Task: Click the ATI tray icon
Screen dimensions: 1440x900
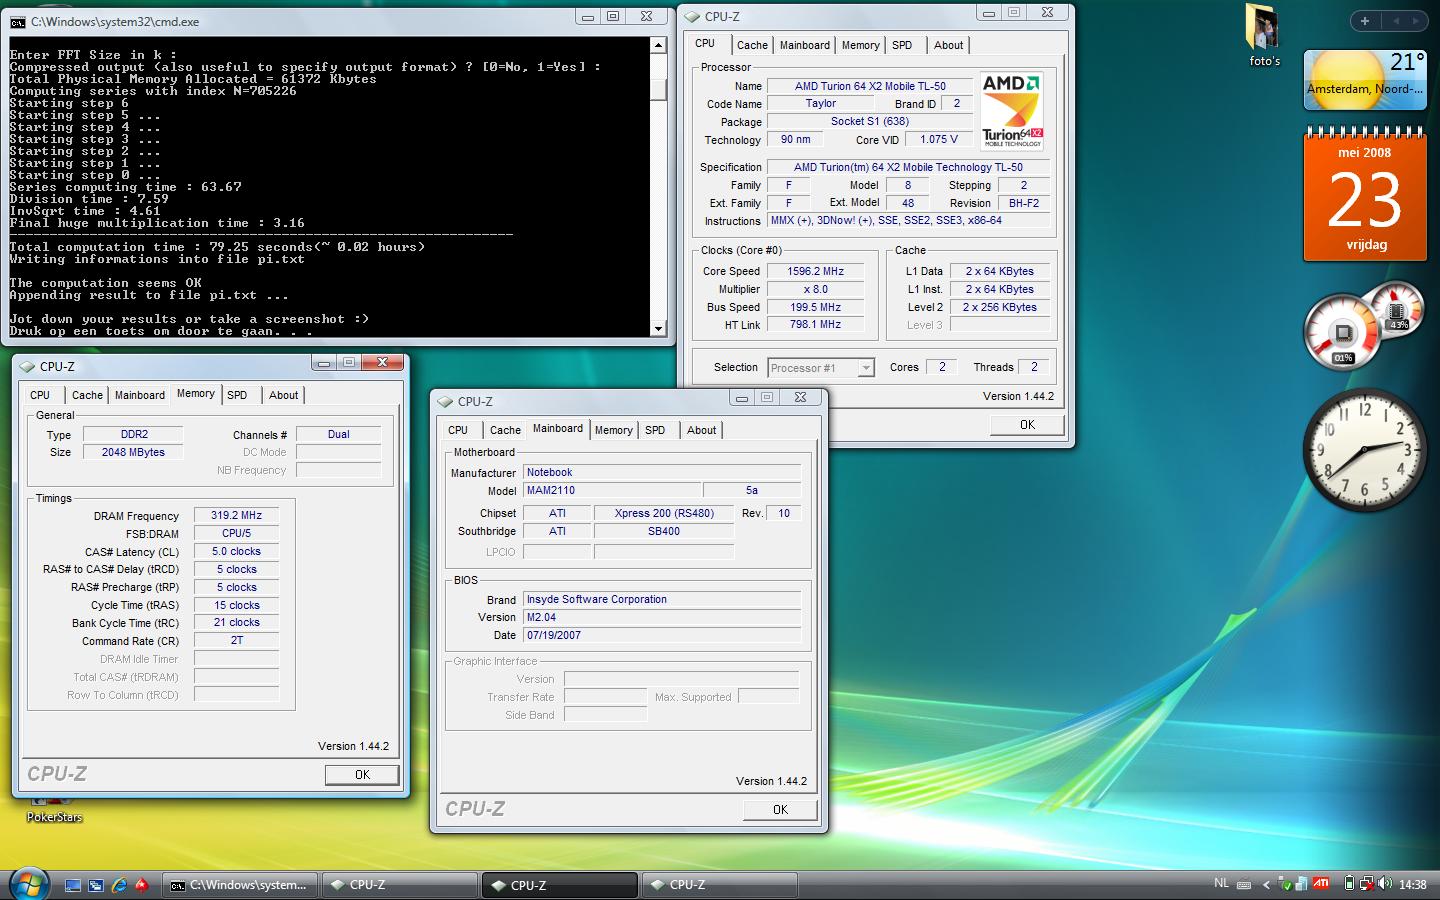Action: pyautogui.click(x=1321, y=884)
